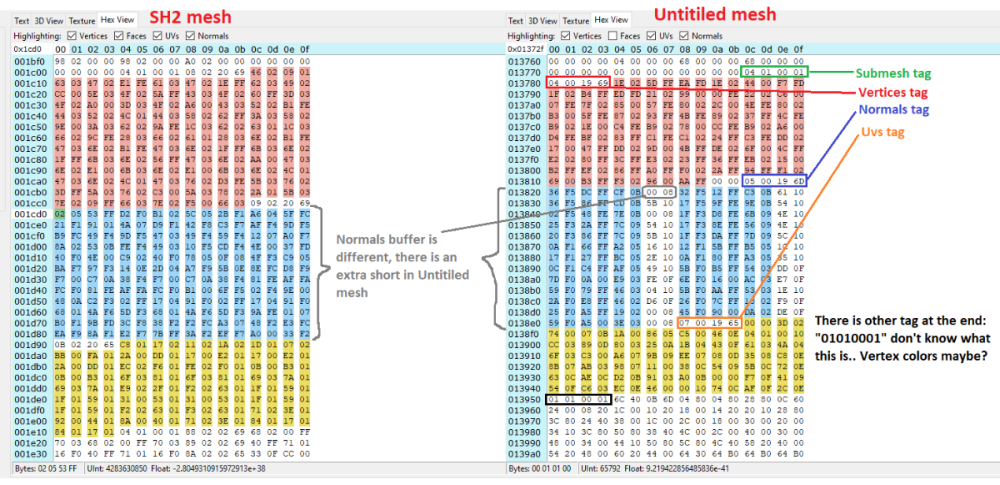1000x485 pixels.
Task: Click the 0x1cd0 offset field
Action: tap(27, 48)
